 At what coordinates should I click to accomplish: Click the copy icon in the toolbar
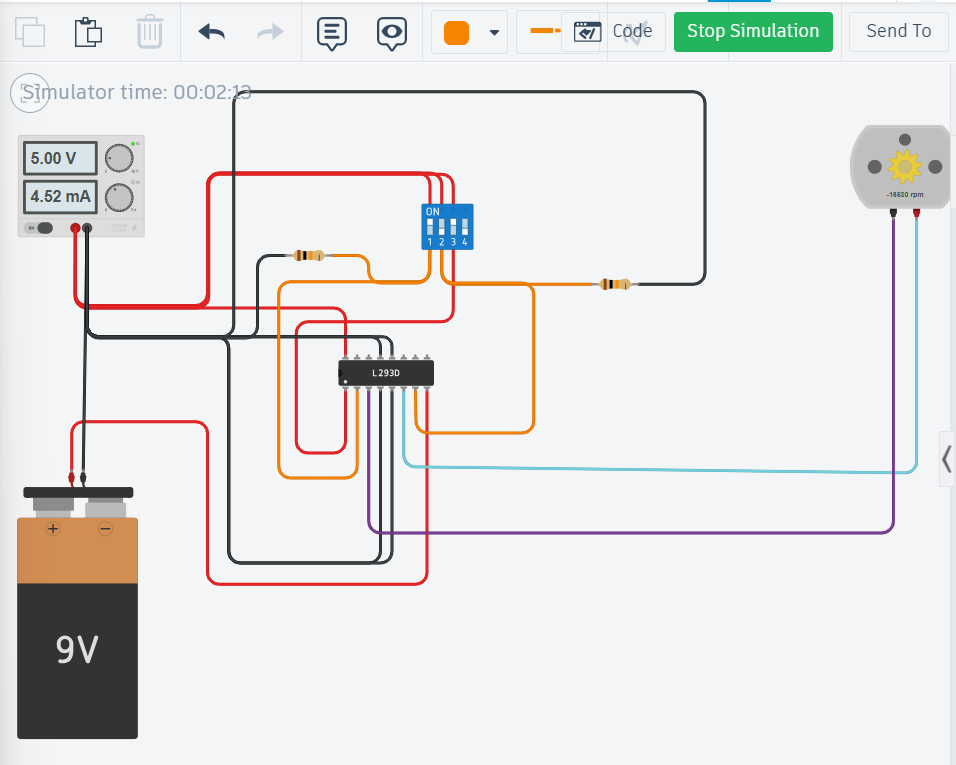point(30,31)
